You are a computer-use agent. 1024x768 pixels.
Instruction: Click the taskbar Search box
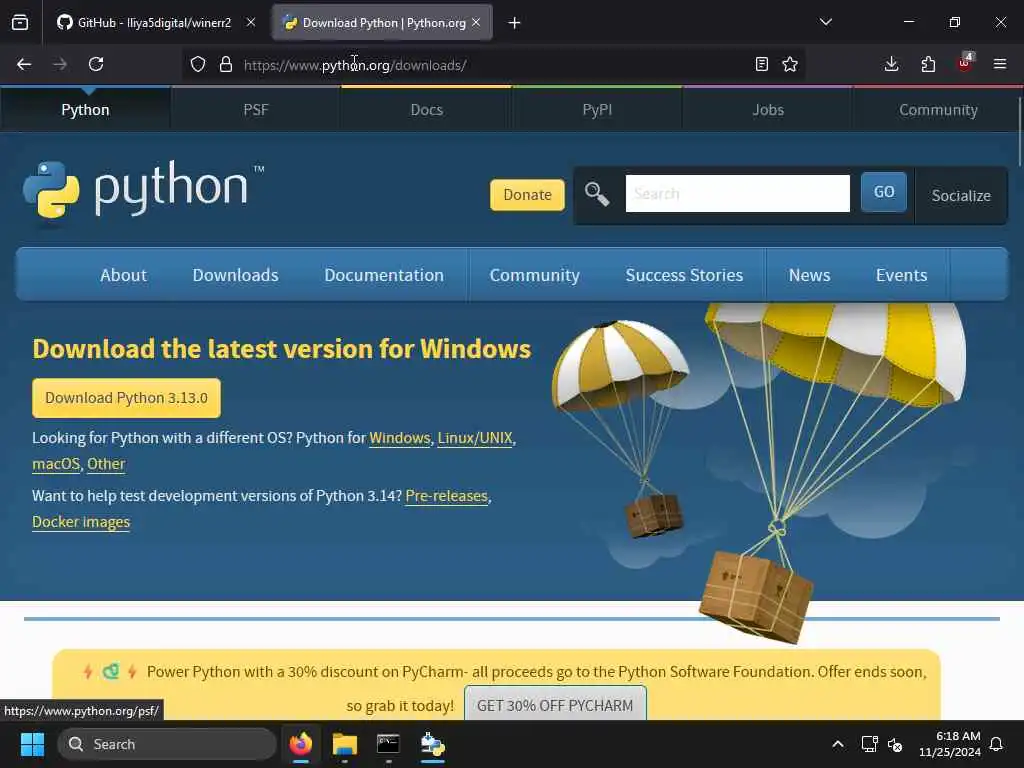tap(167, 744)
